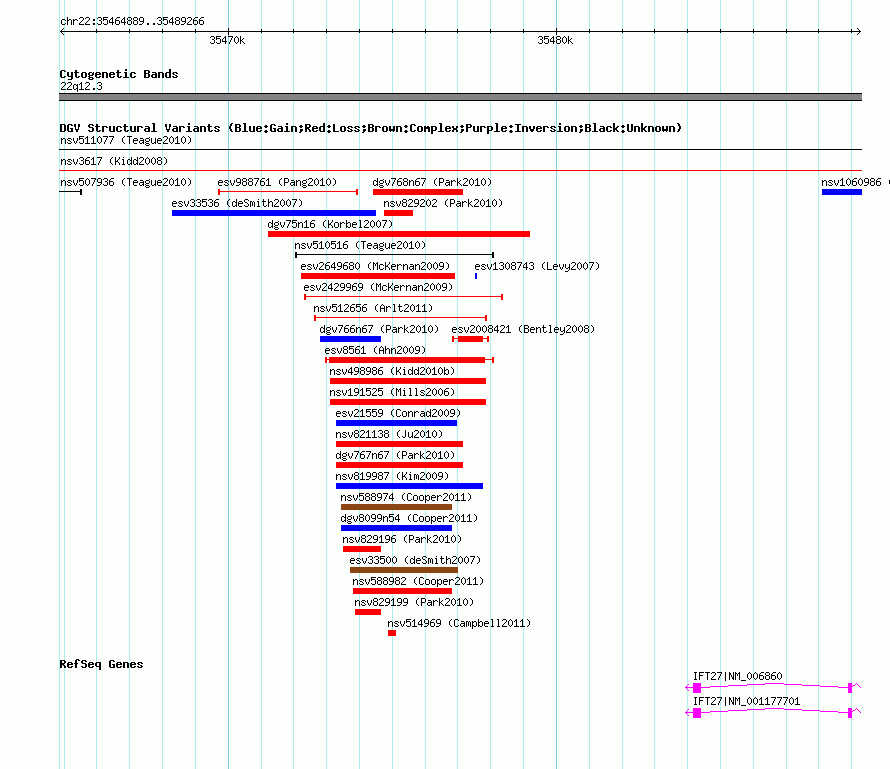This screenshot has height=769, width=890.
Task: Click the blue esv21559 (Conrad2009) bar
Action: coord(396,423)
